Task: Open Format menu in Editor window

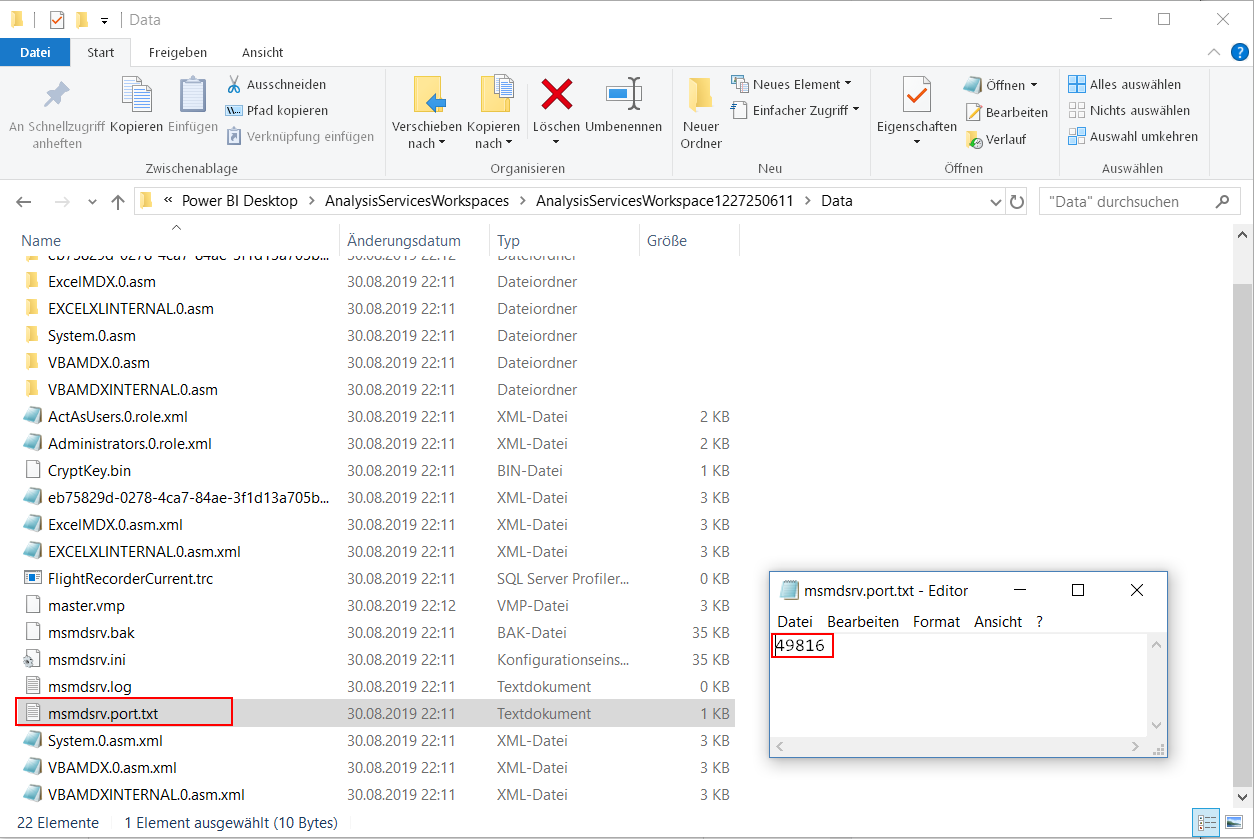Action: pyautogui.click(x=936, y=621)
